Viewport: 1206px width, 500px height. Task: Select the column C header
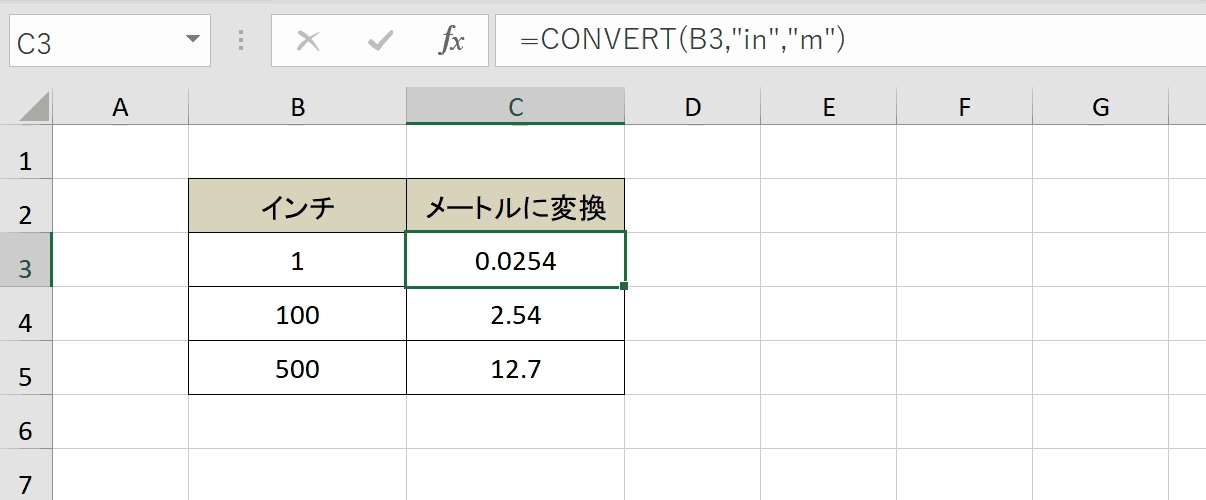[516, 107]
